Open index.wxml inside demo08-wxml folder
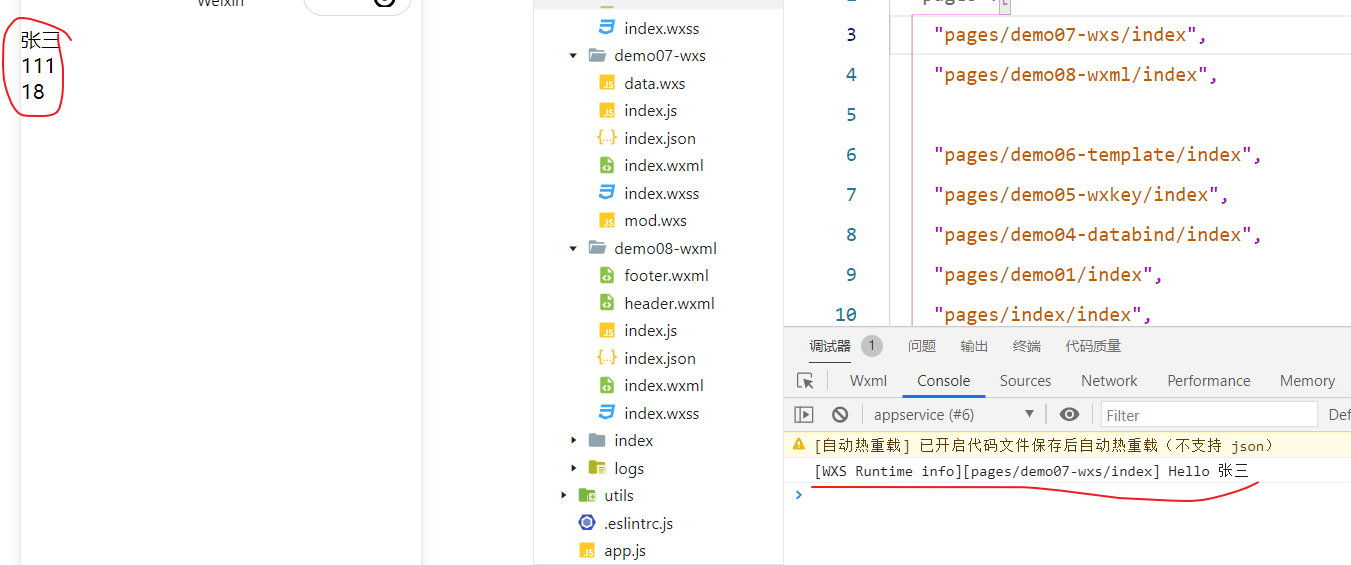The image size is (1351, 565). pyautogui.click(x=664, y=386)
